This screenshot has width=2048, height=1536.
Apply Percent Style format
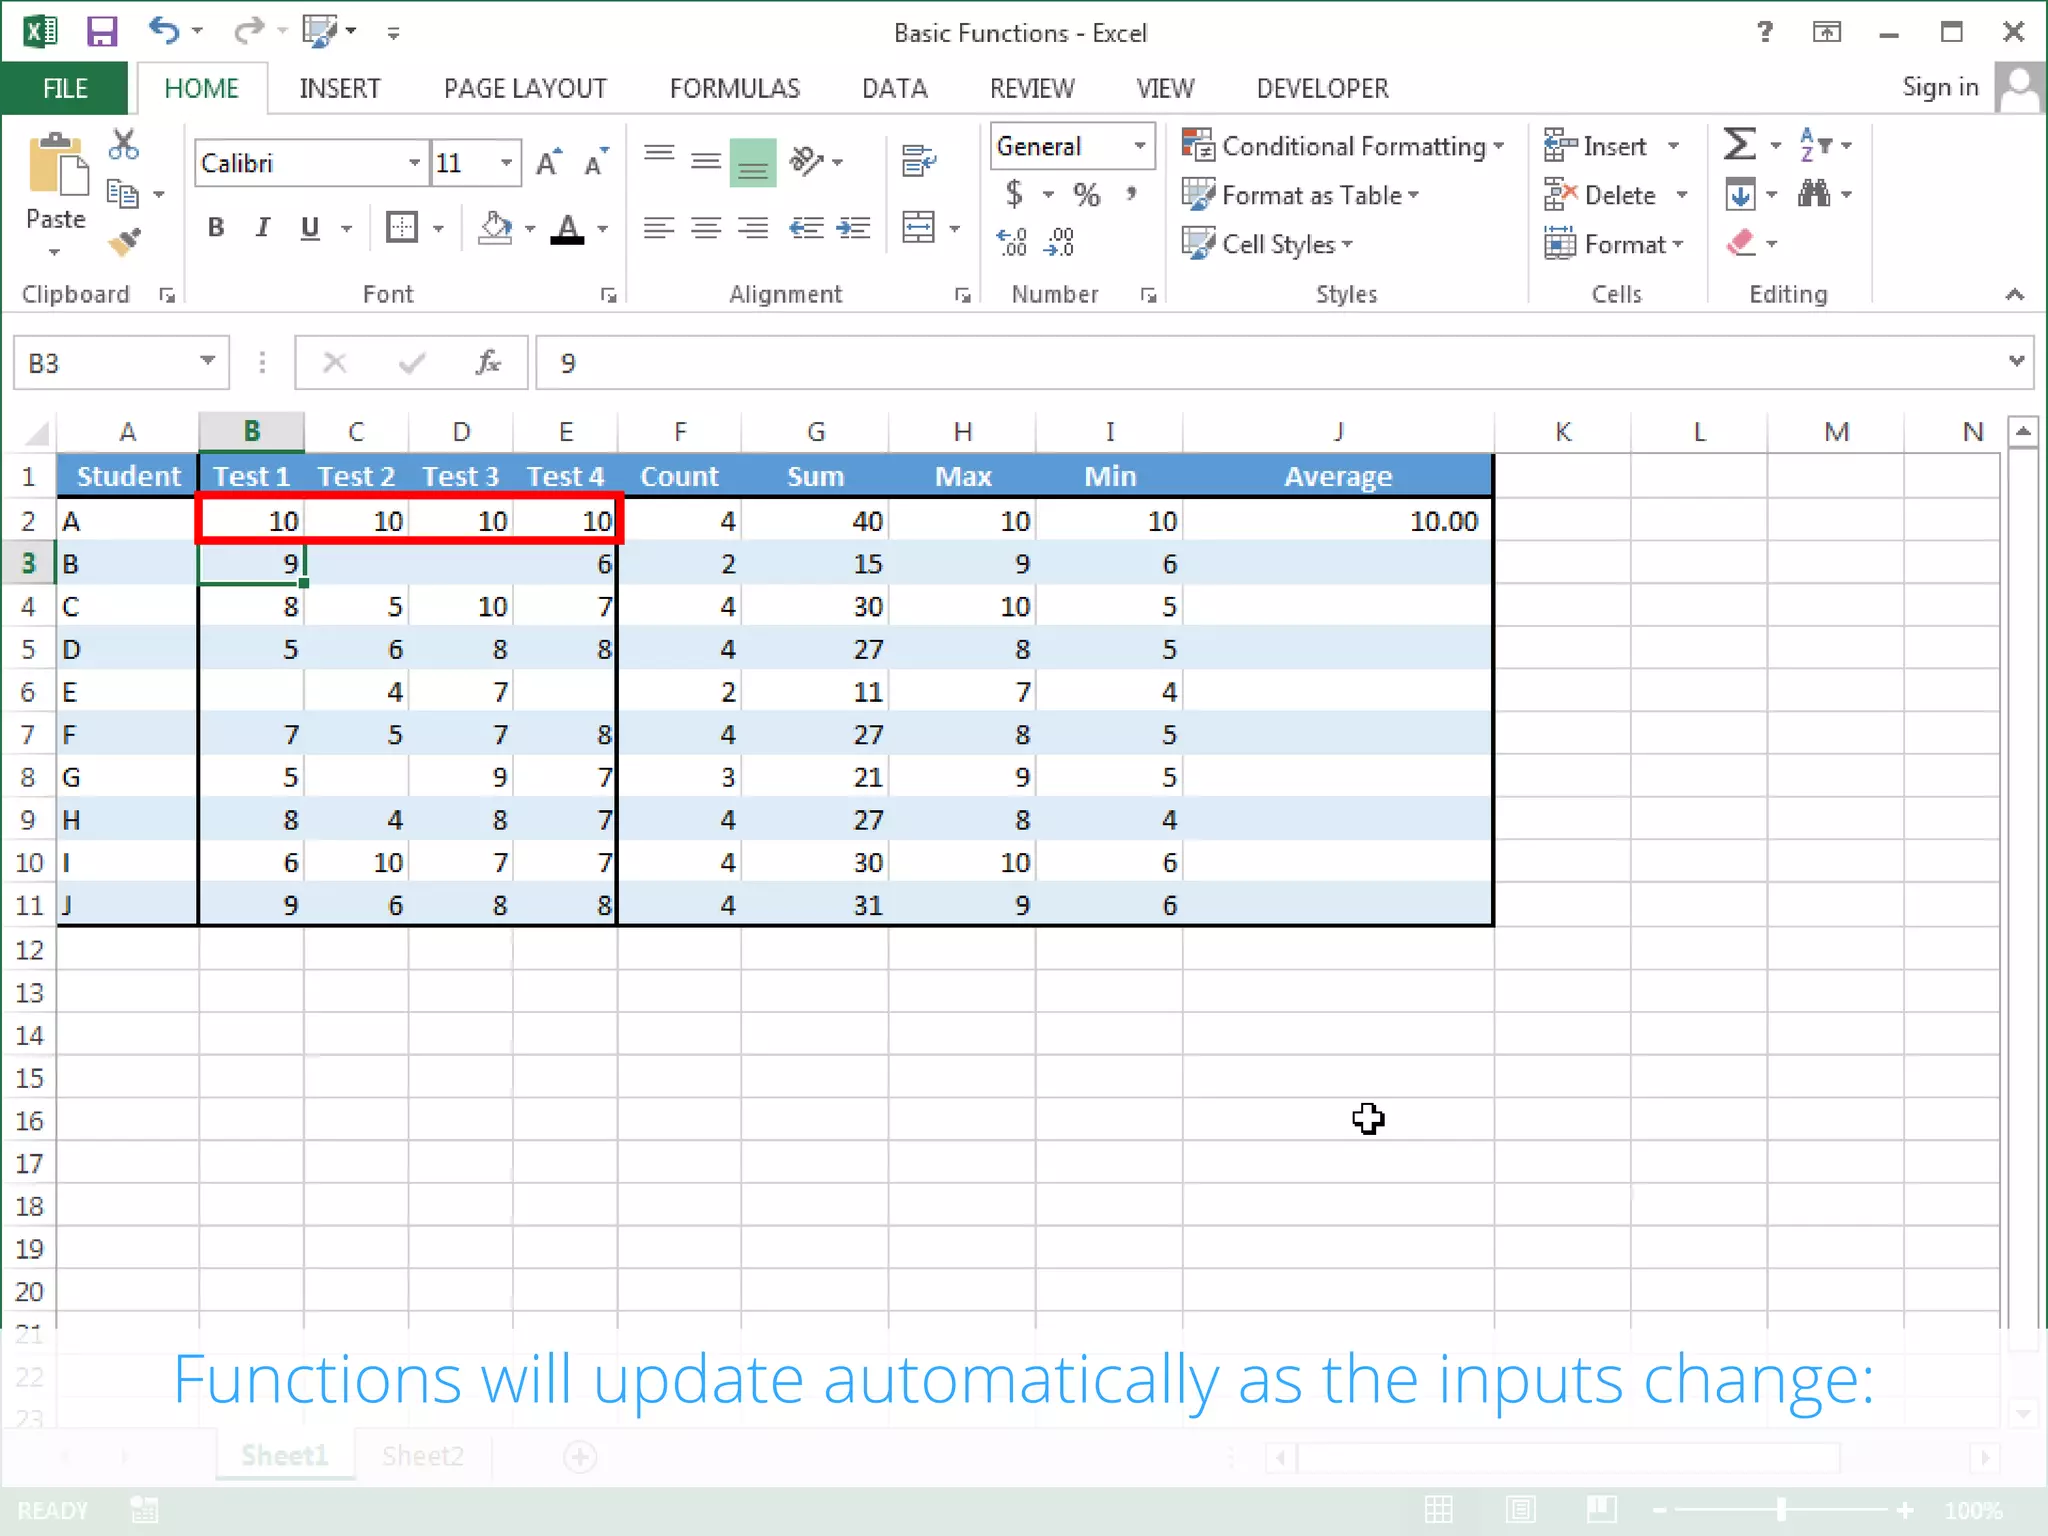click(1086, 194)
